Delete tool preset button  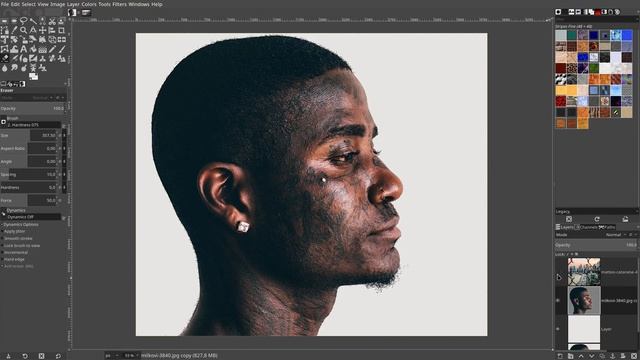pyautogui.click(x=41, y=356)
